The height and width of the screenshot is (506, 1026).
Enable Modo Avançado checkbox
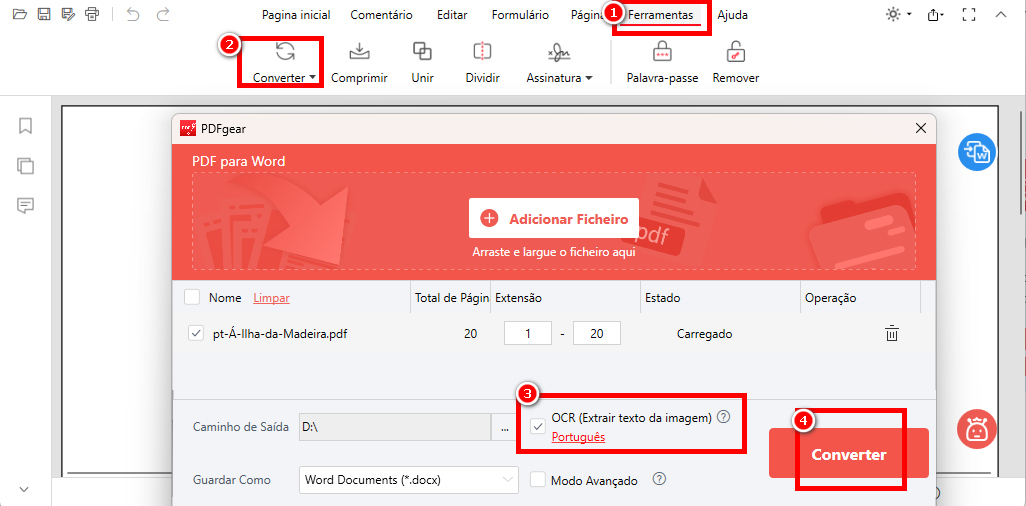point(538,480)
